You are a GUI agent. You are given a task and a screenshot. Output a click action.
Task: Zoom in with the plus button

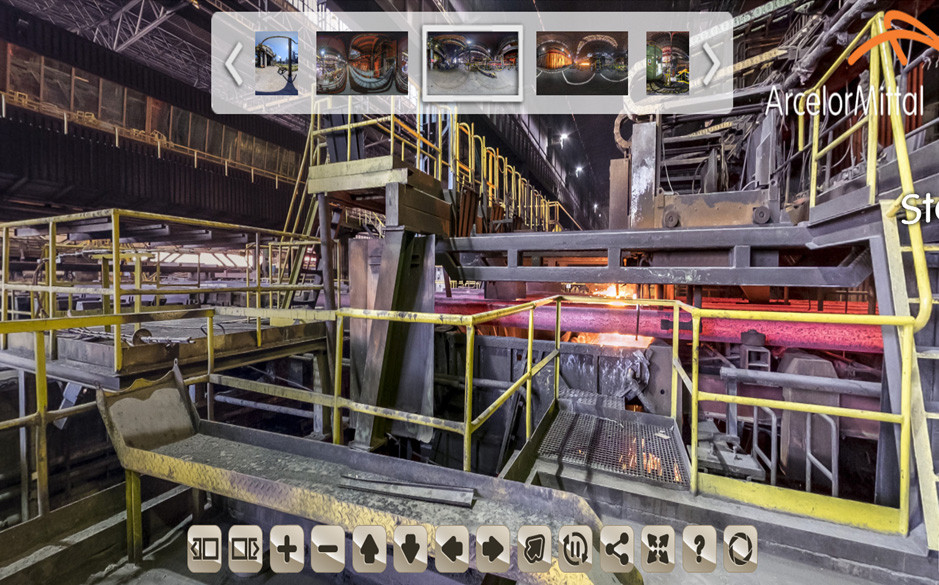(x=287, y=549)
